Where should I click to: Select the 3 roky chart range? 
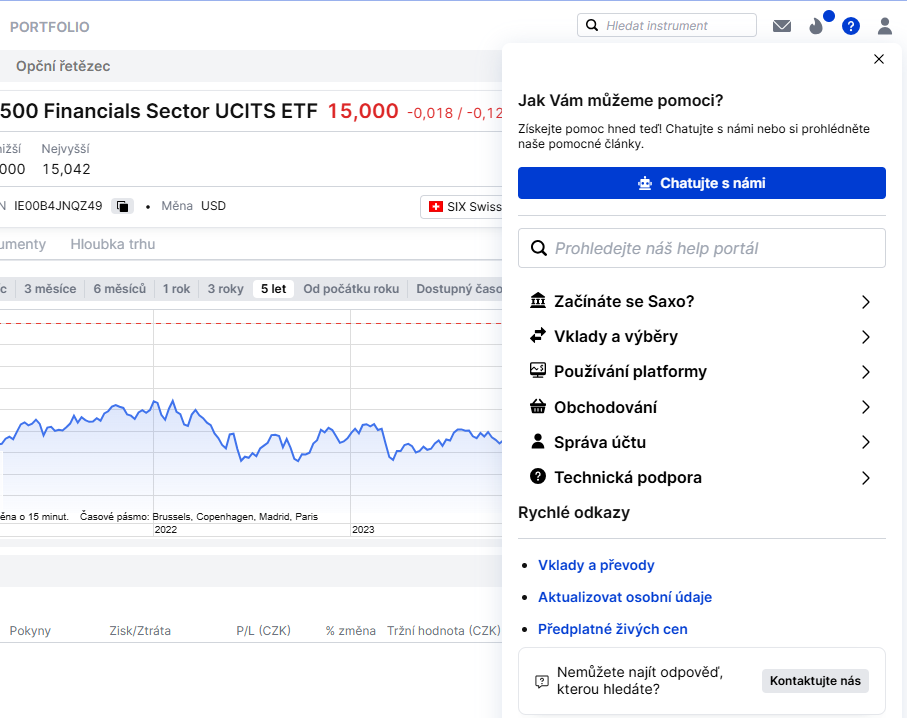point(226,289)
